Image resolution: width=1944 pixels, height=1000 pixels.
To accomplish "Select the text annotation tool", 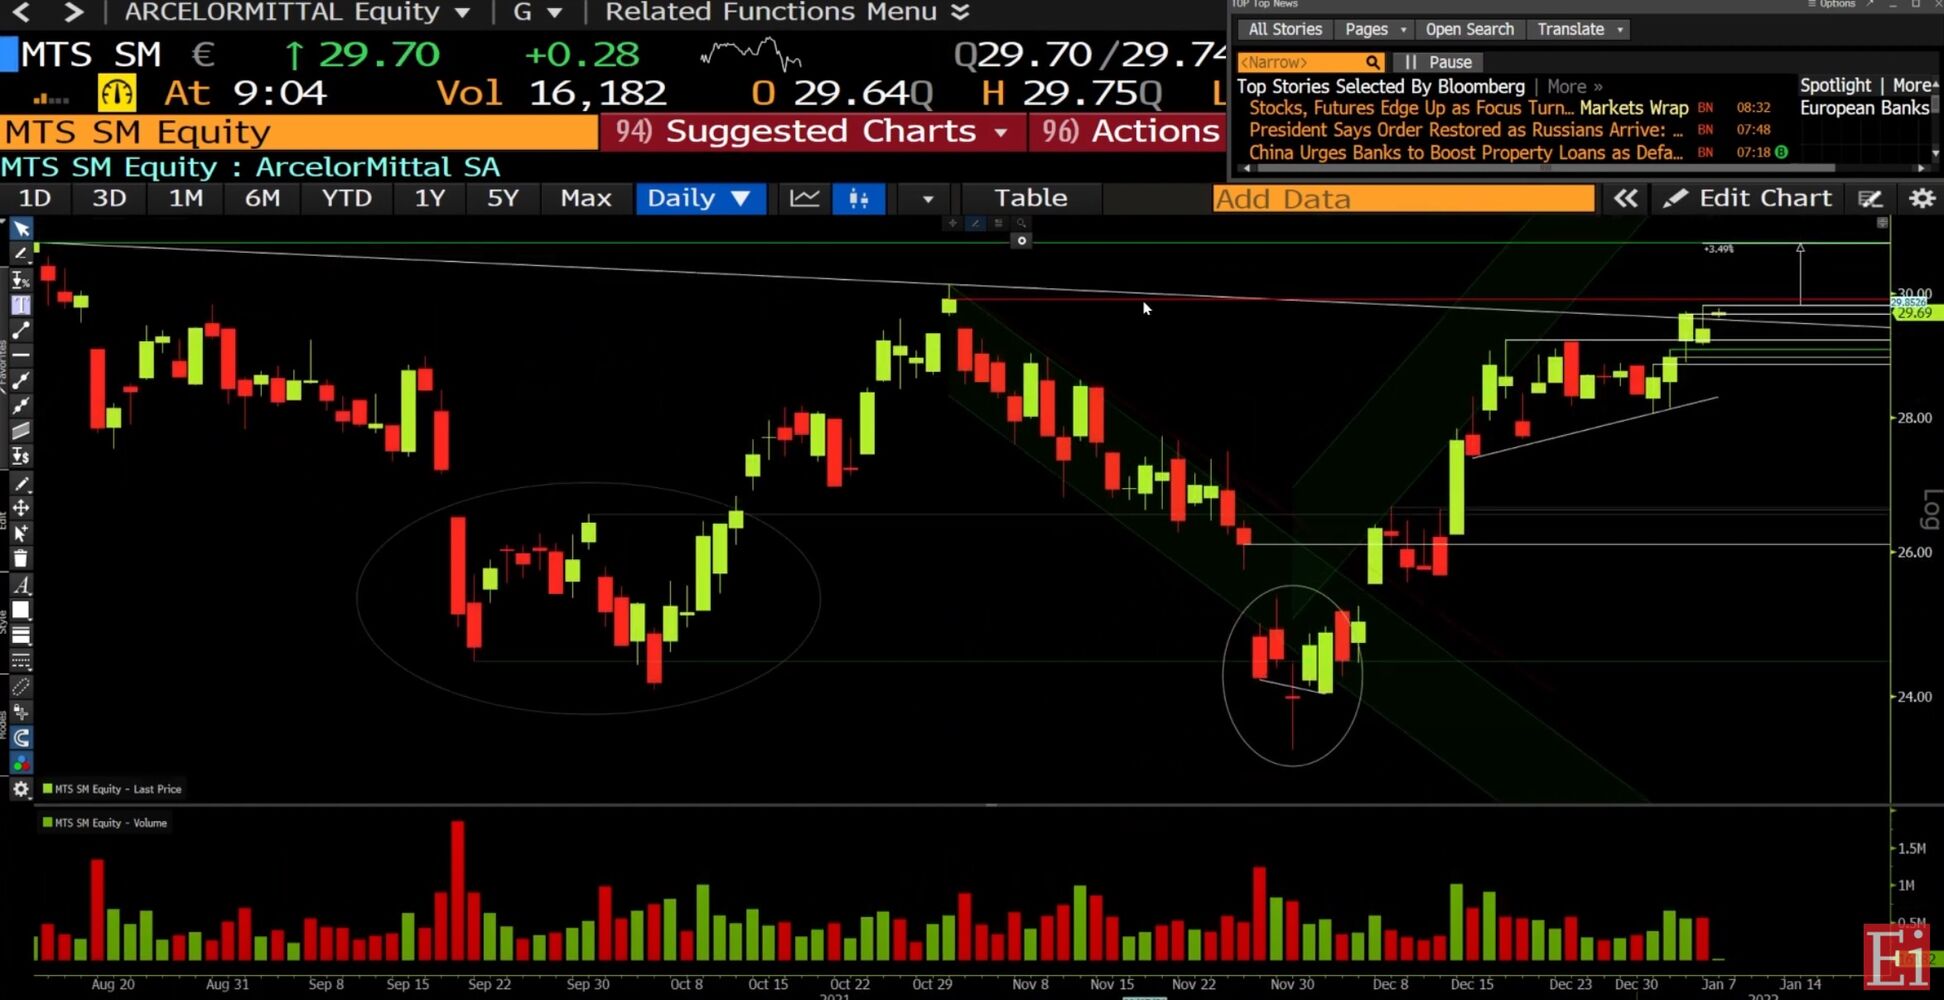I will 21,305.
